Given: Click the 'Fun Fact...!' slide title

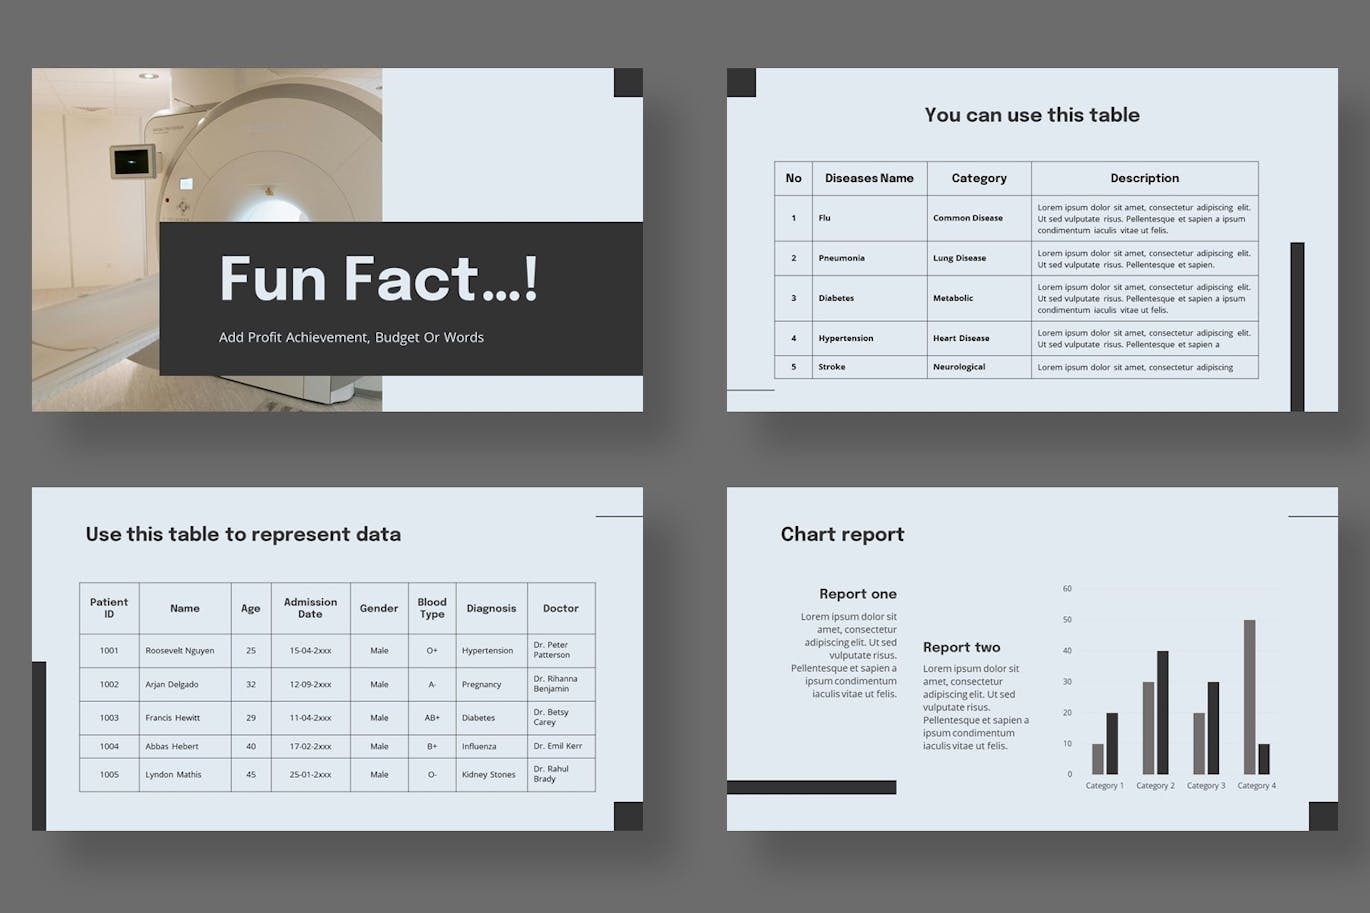Looking at the screenshot, I should coord(378,278).
